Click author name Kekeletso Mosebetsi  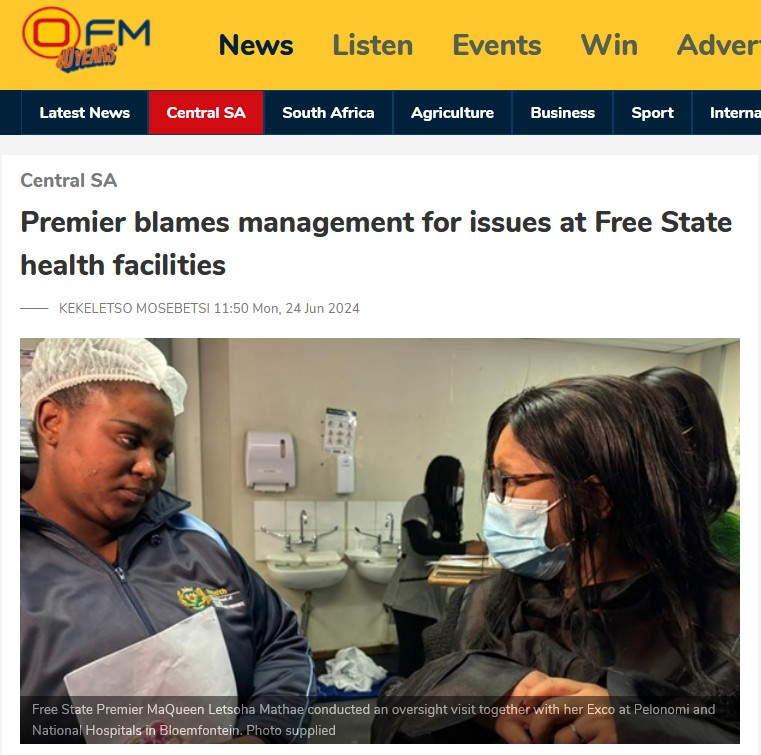[x=134, y=308]
